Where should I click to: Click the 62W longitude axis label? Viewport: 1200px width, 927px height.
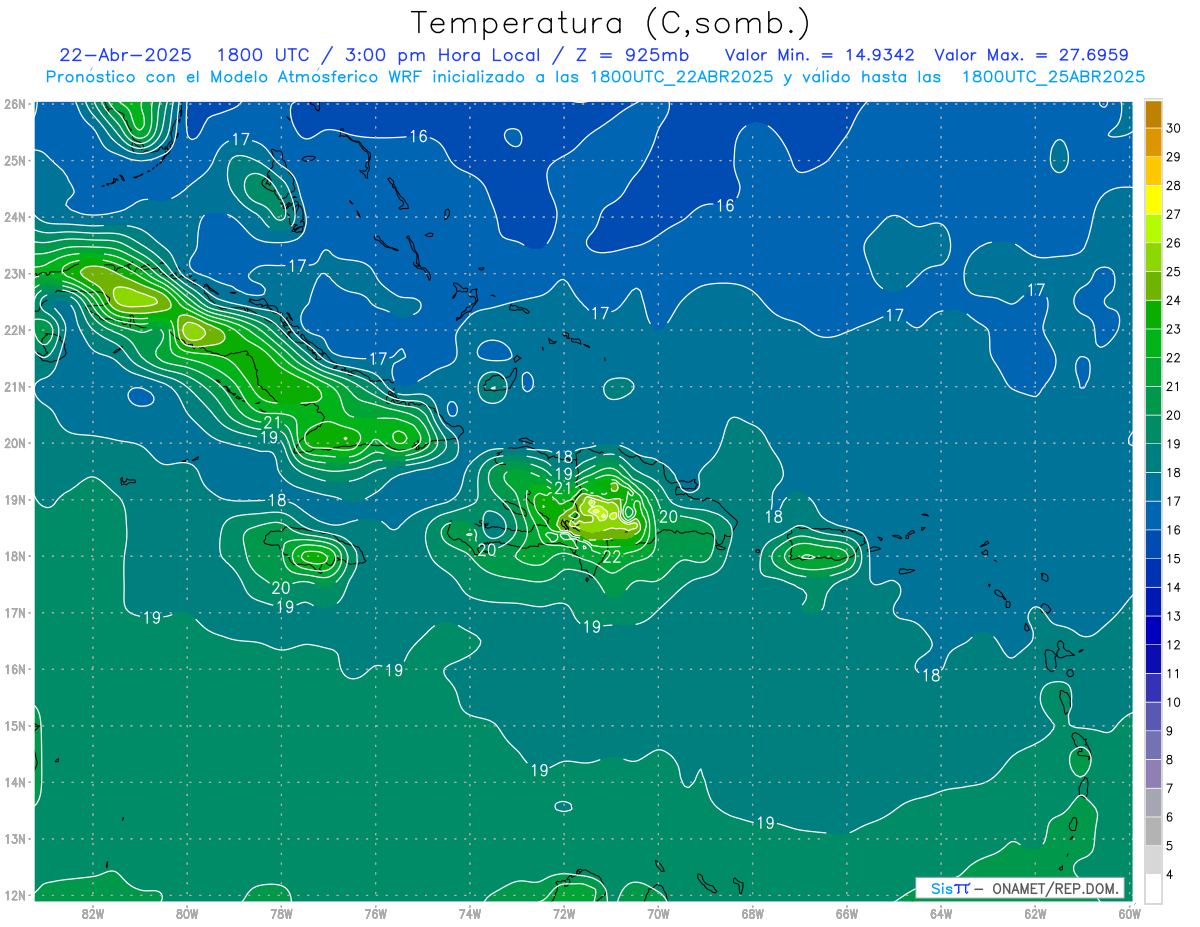click(x=1035, y=913)
